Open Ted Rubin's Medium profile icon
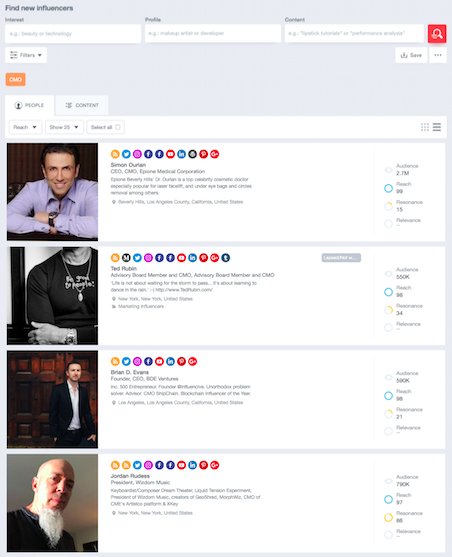The height and width of the screenshot is (557, 452). [x=126, y=258]
